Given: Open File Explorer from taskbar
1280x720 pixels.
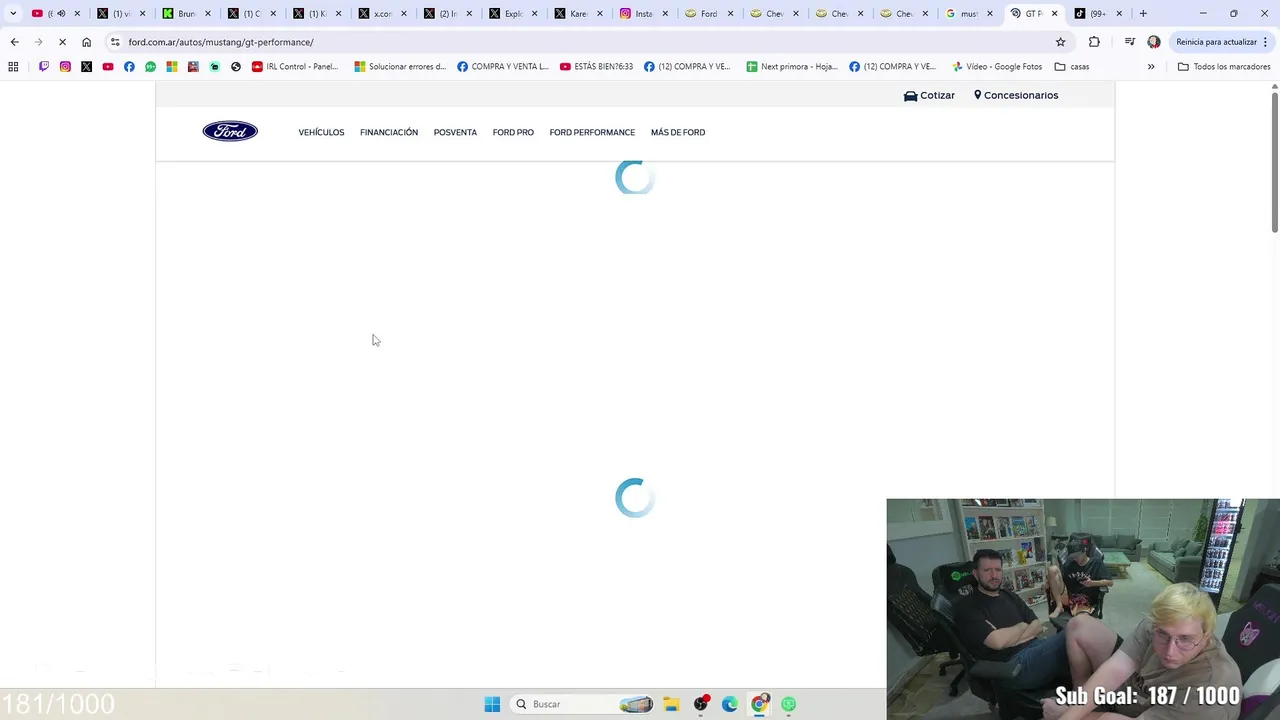Looking at the screenshot, I should click(x=671, y=704).
